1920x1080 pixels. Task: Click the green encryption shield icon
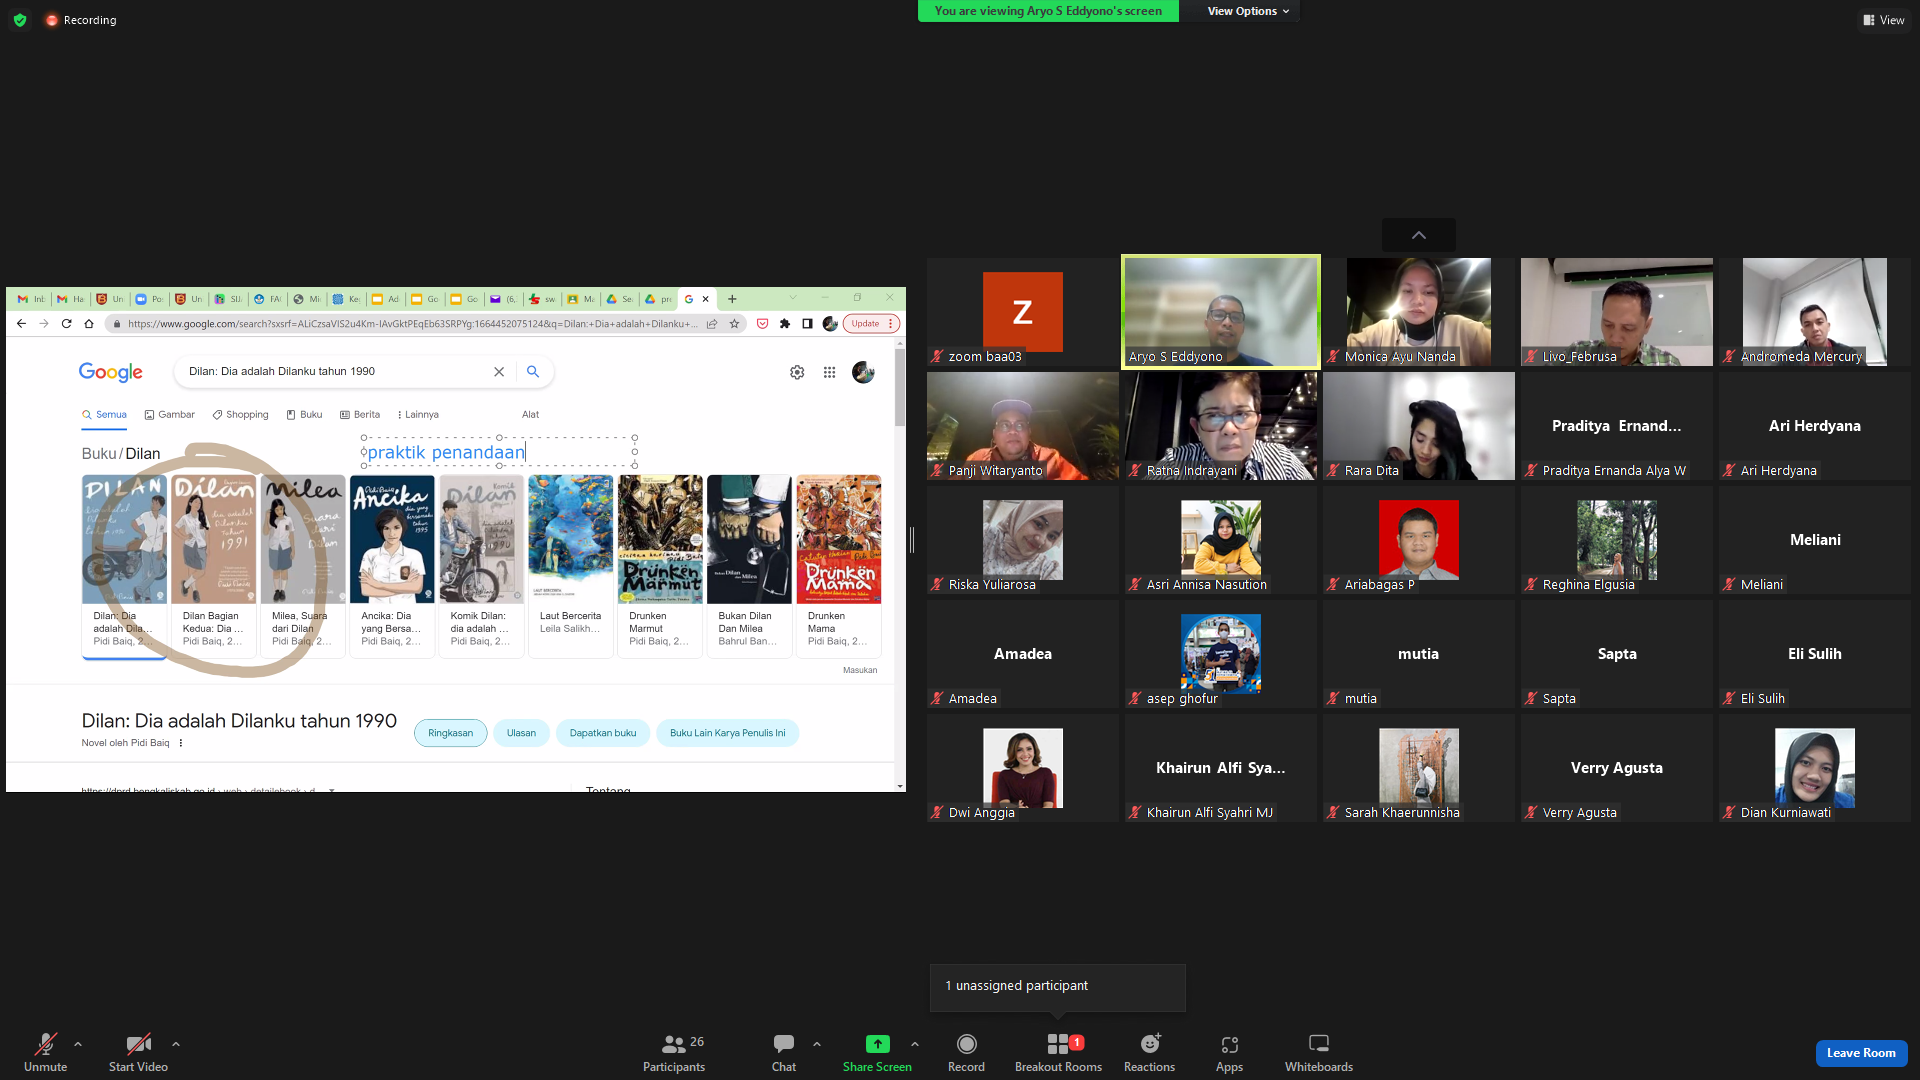20,20
